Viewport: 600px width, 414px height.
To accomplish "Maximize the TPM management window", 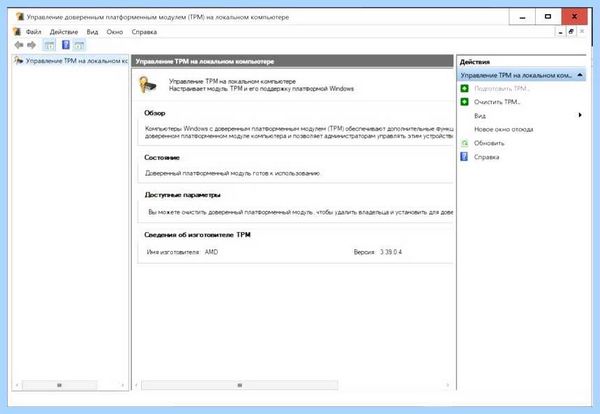I will 548,16.
